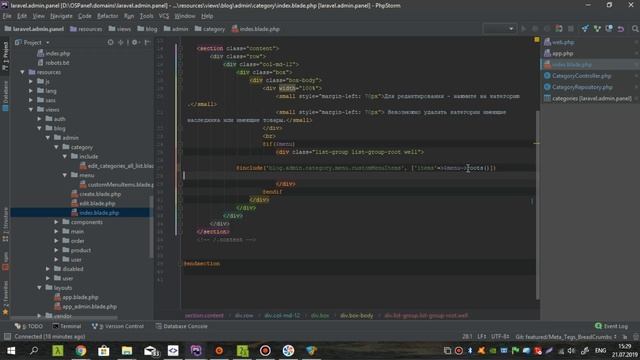This screenshot has height=360, width=640.
Task: Expand the lang folder in tree
Action: coord(31,91)
